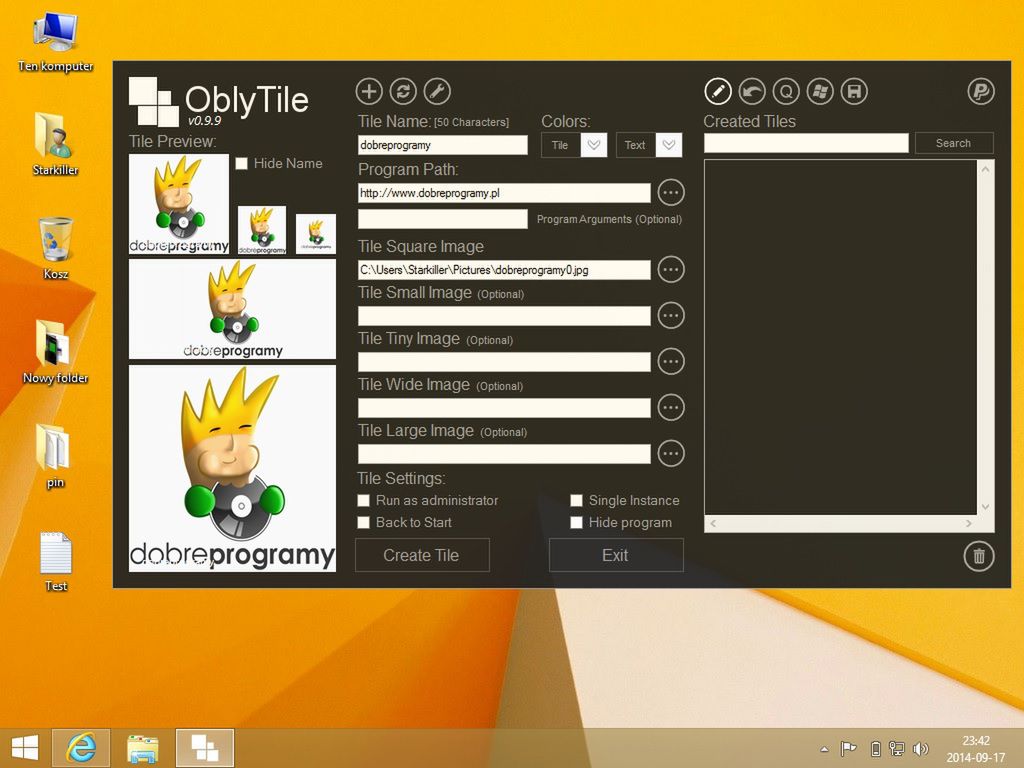Check Back to Start option
Screen dimensions: 1024x768
point(364,522)
